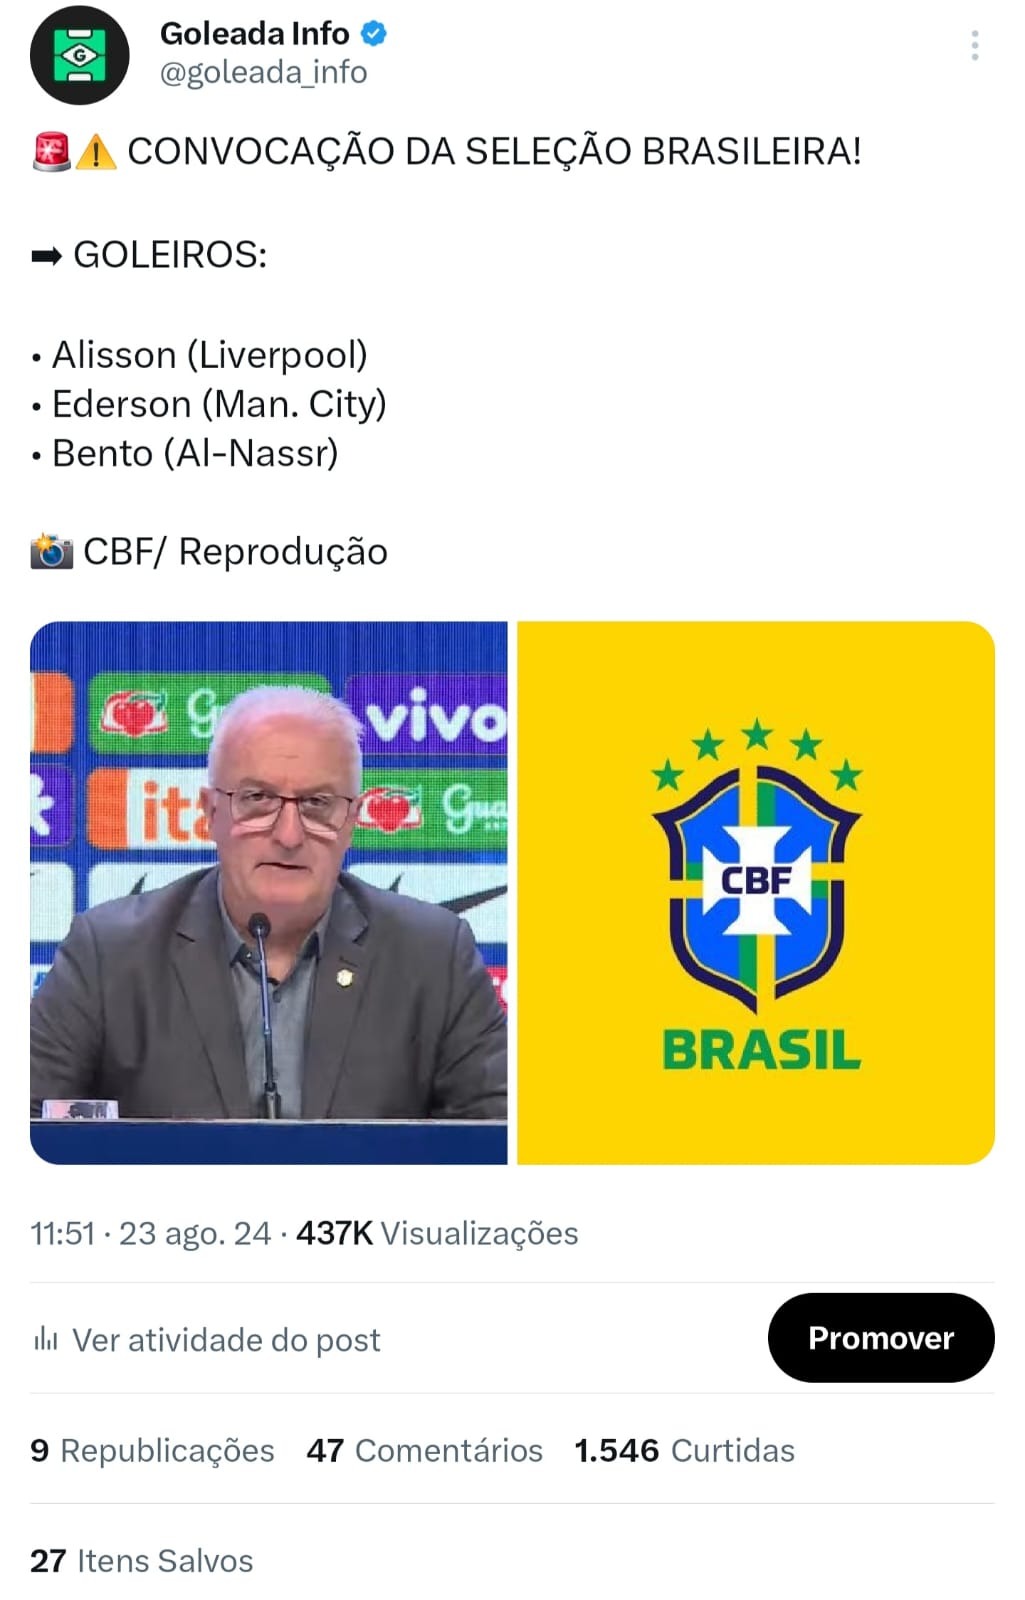Open Ver atividade do post
Viewport: 1025px width, 1600px height.
[x=226, y=1340]
